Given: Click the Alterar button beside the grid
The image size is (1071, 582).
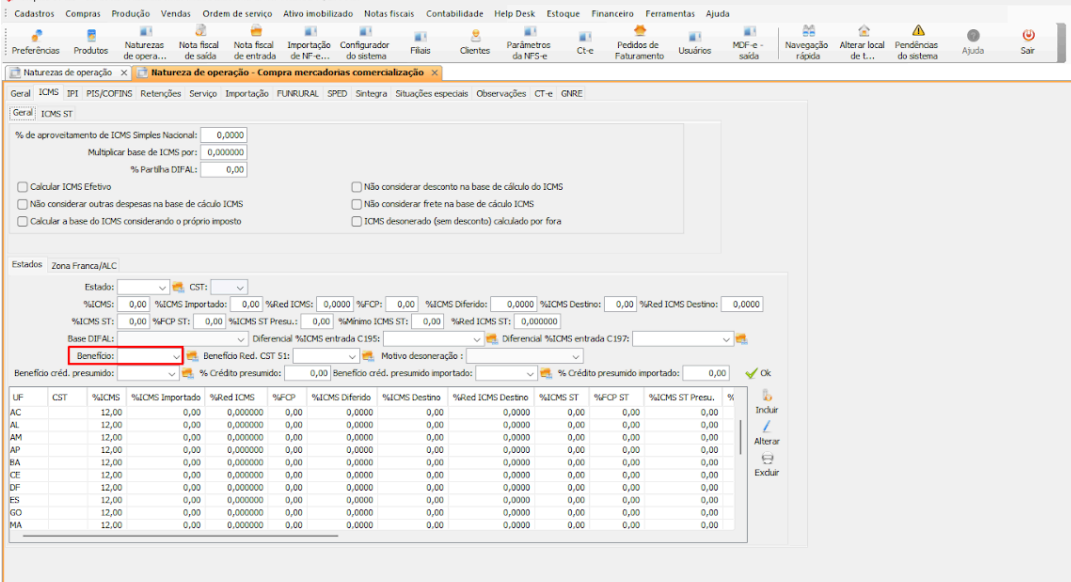Looking at the screenshot, I should [767, 433].
